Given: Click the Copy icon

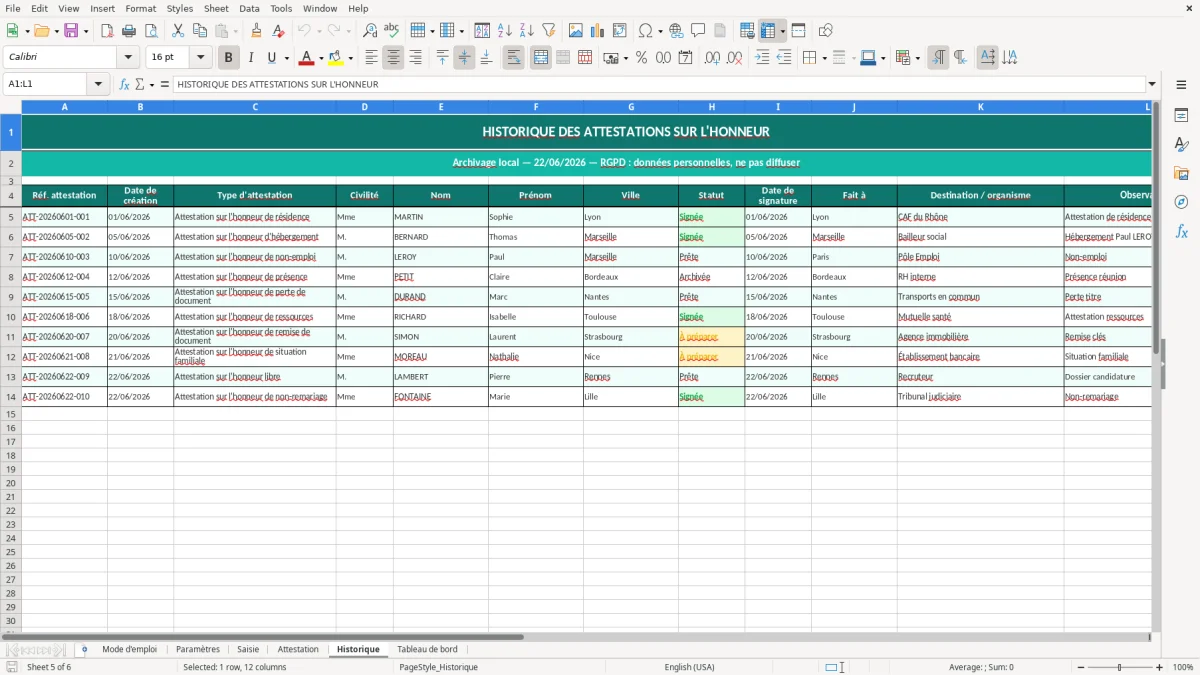Looking at the screenshot, I should (x=200, y=31).
